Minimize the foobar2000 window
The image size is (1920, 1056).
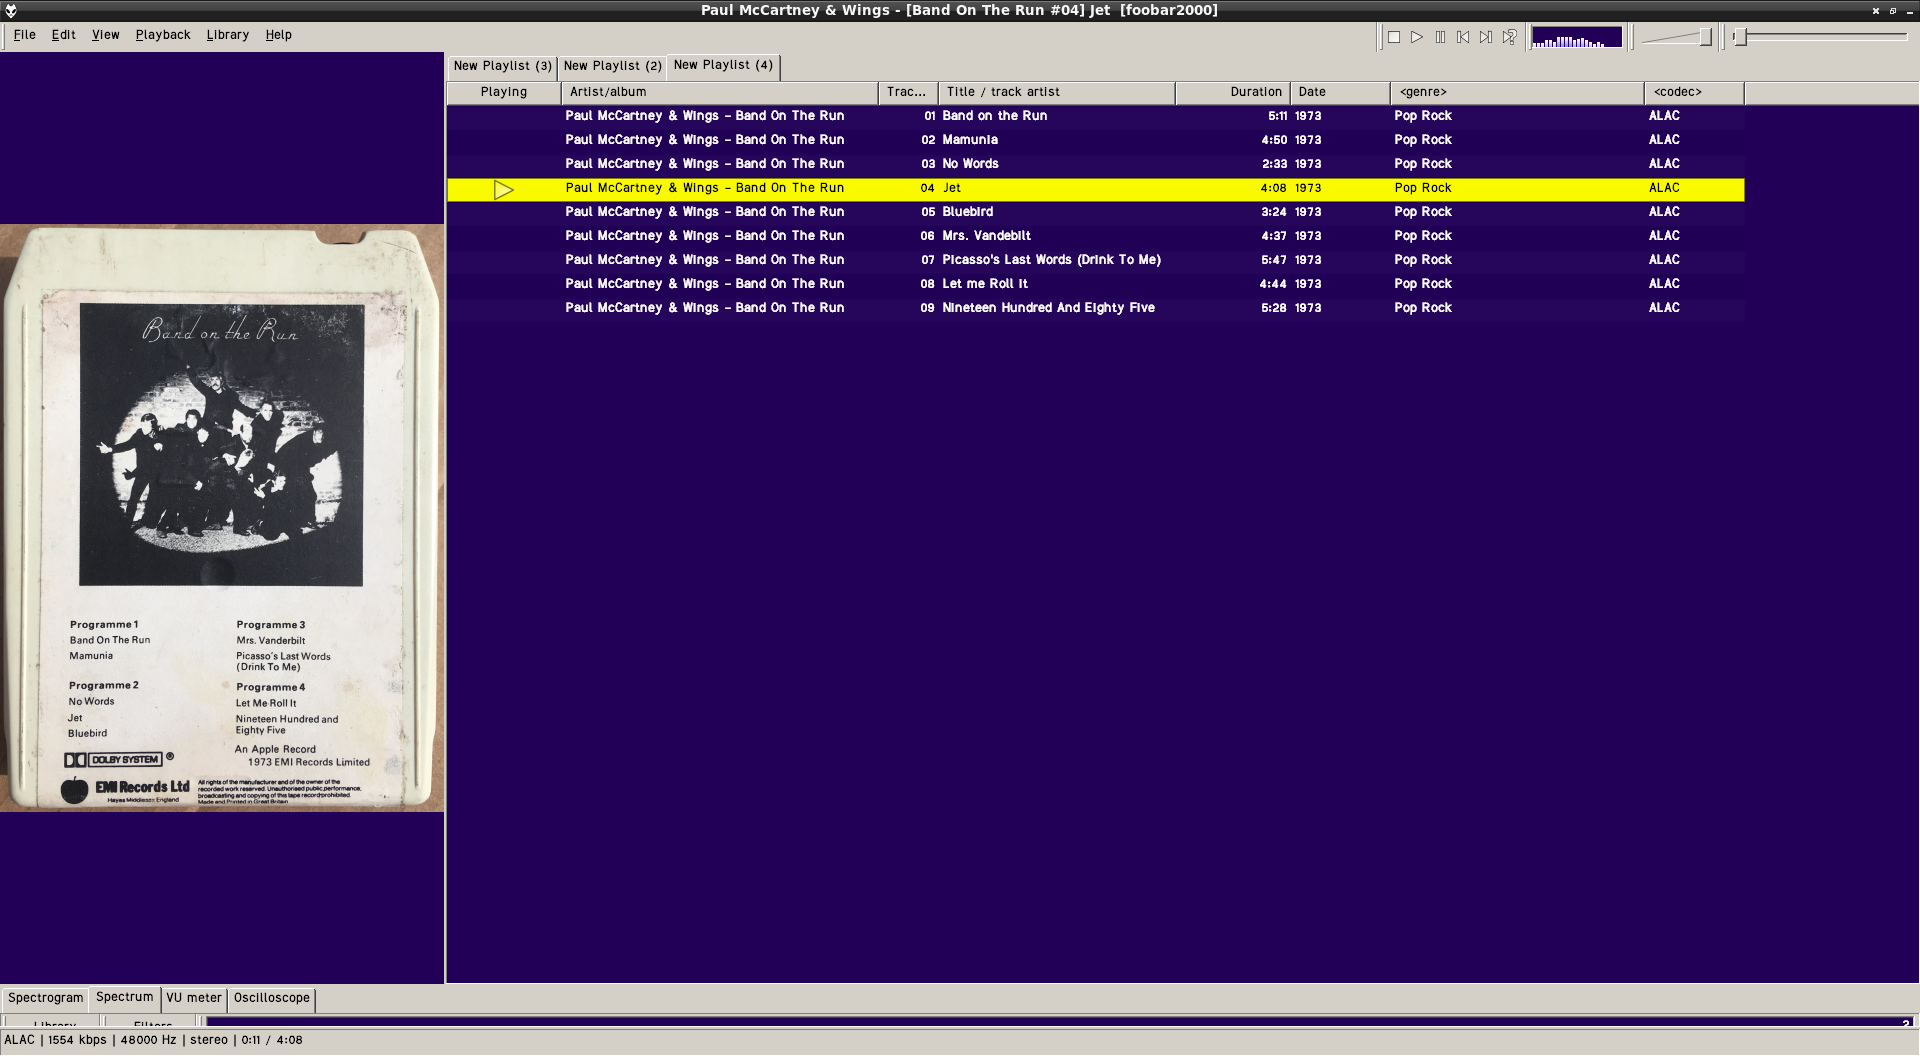click(x=1909, y=11)
